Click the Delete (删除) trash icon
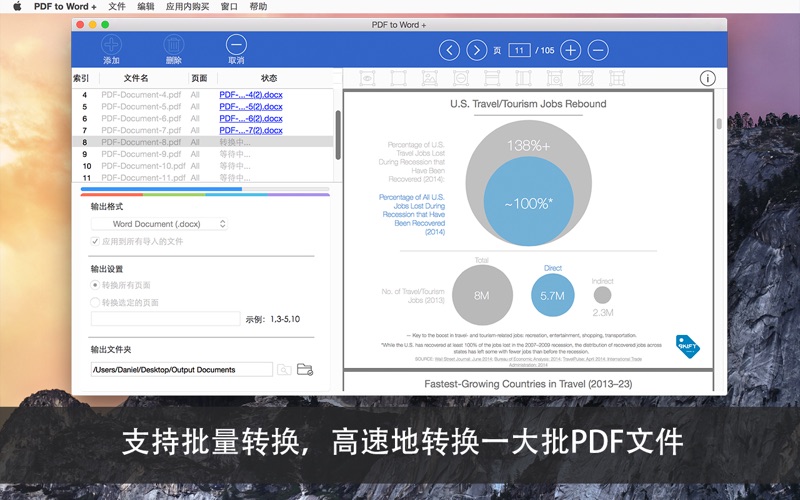This screenshot has height=500, width=800. pyautogui.click(x=173, y=45)
